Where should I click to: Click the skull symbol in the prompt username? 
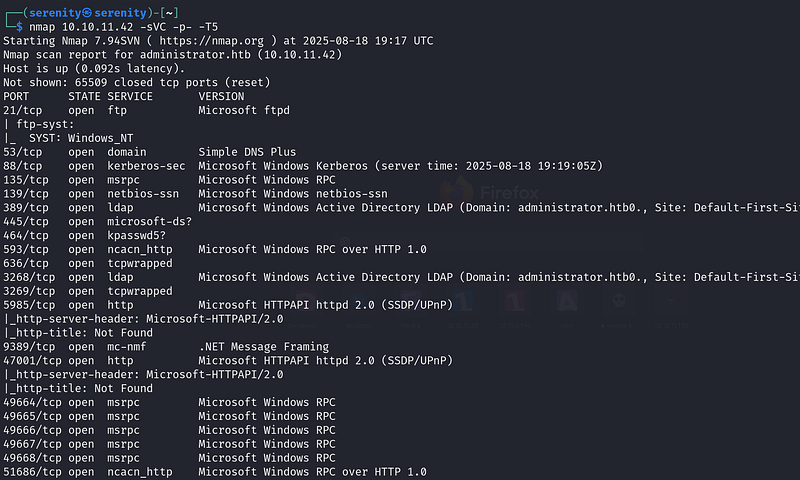click(x=87, y=13)
